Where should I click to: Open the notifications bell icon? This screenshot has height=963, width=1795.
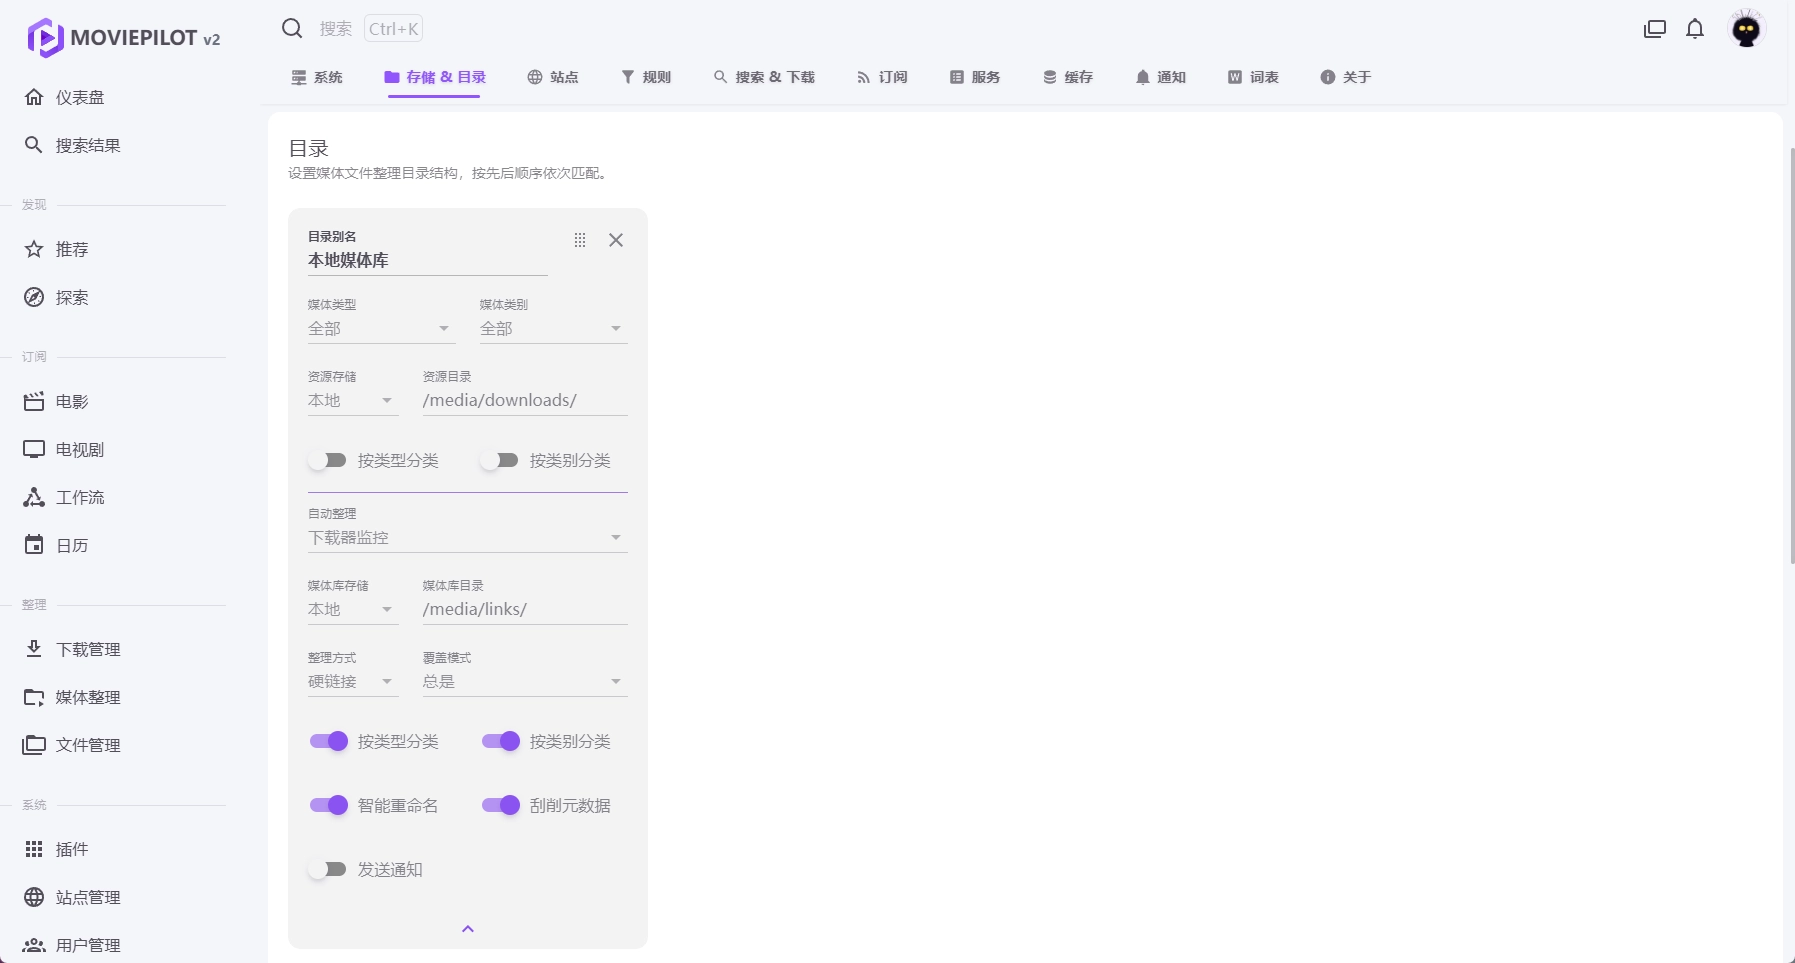pyautogui.click(x=1695, y=29)
